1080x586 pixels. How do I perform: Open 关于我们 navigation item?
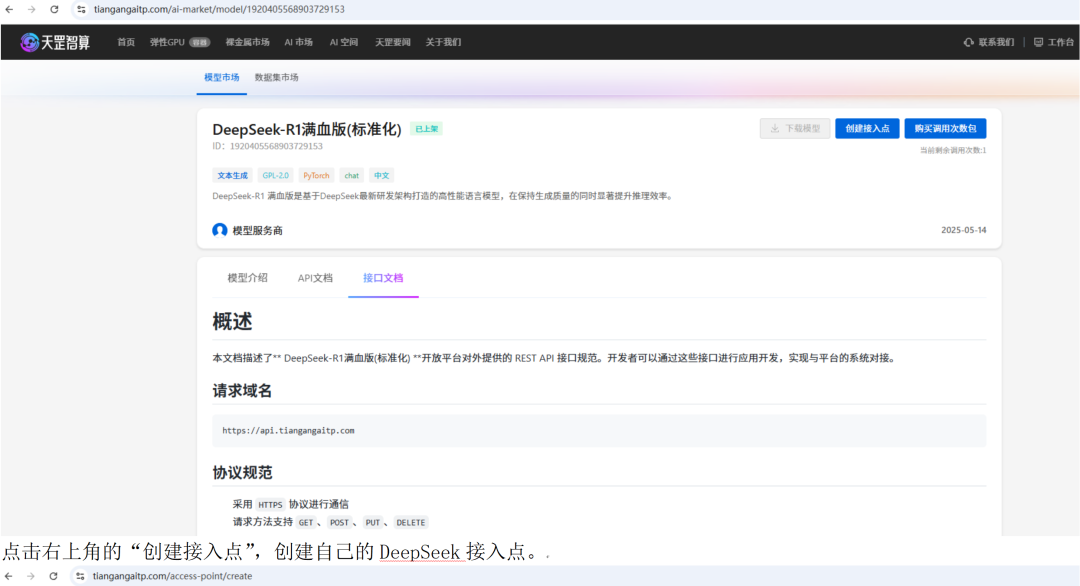(443, 43)
